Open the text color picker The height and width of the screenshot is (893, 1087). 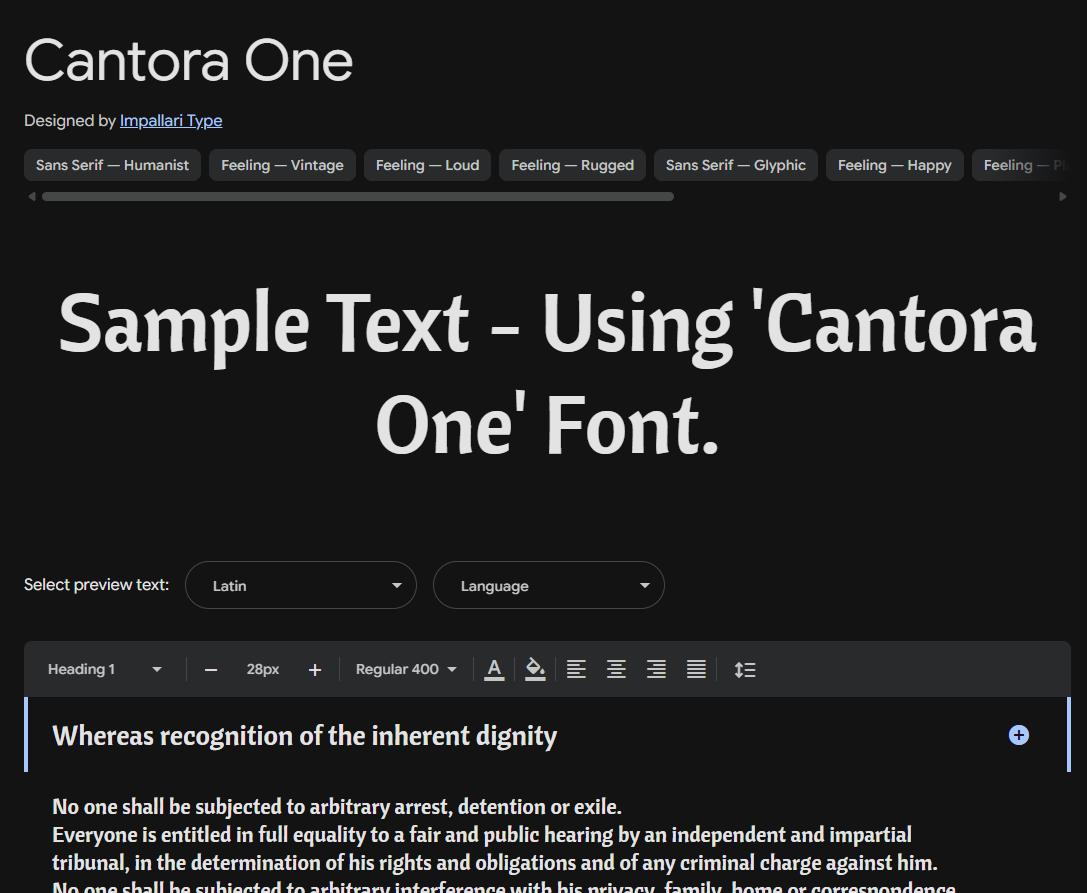tap(494, 669)
